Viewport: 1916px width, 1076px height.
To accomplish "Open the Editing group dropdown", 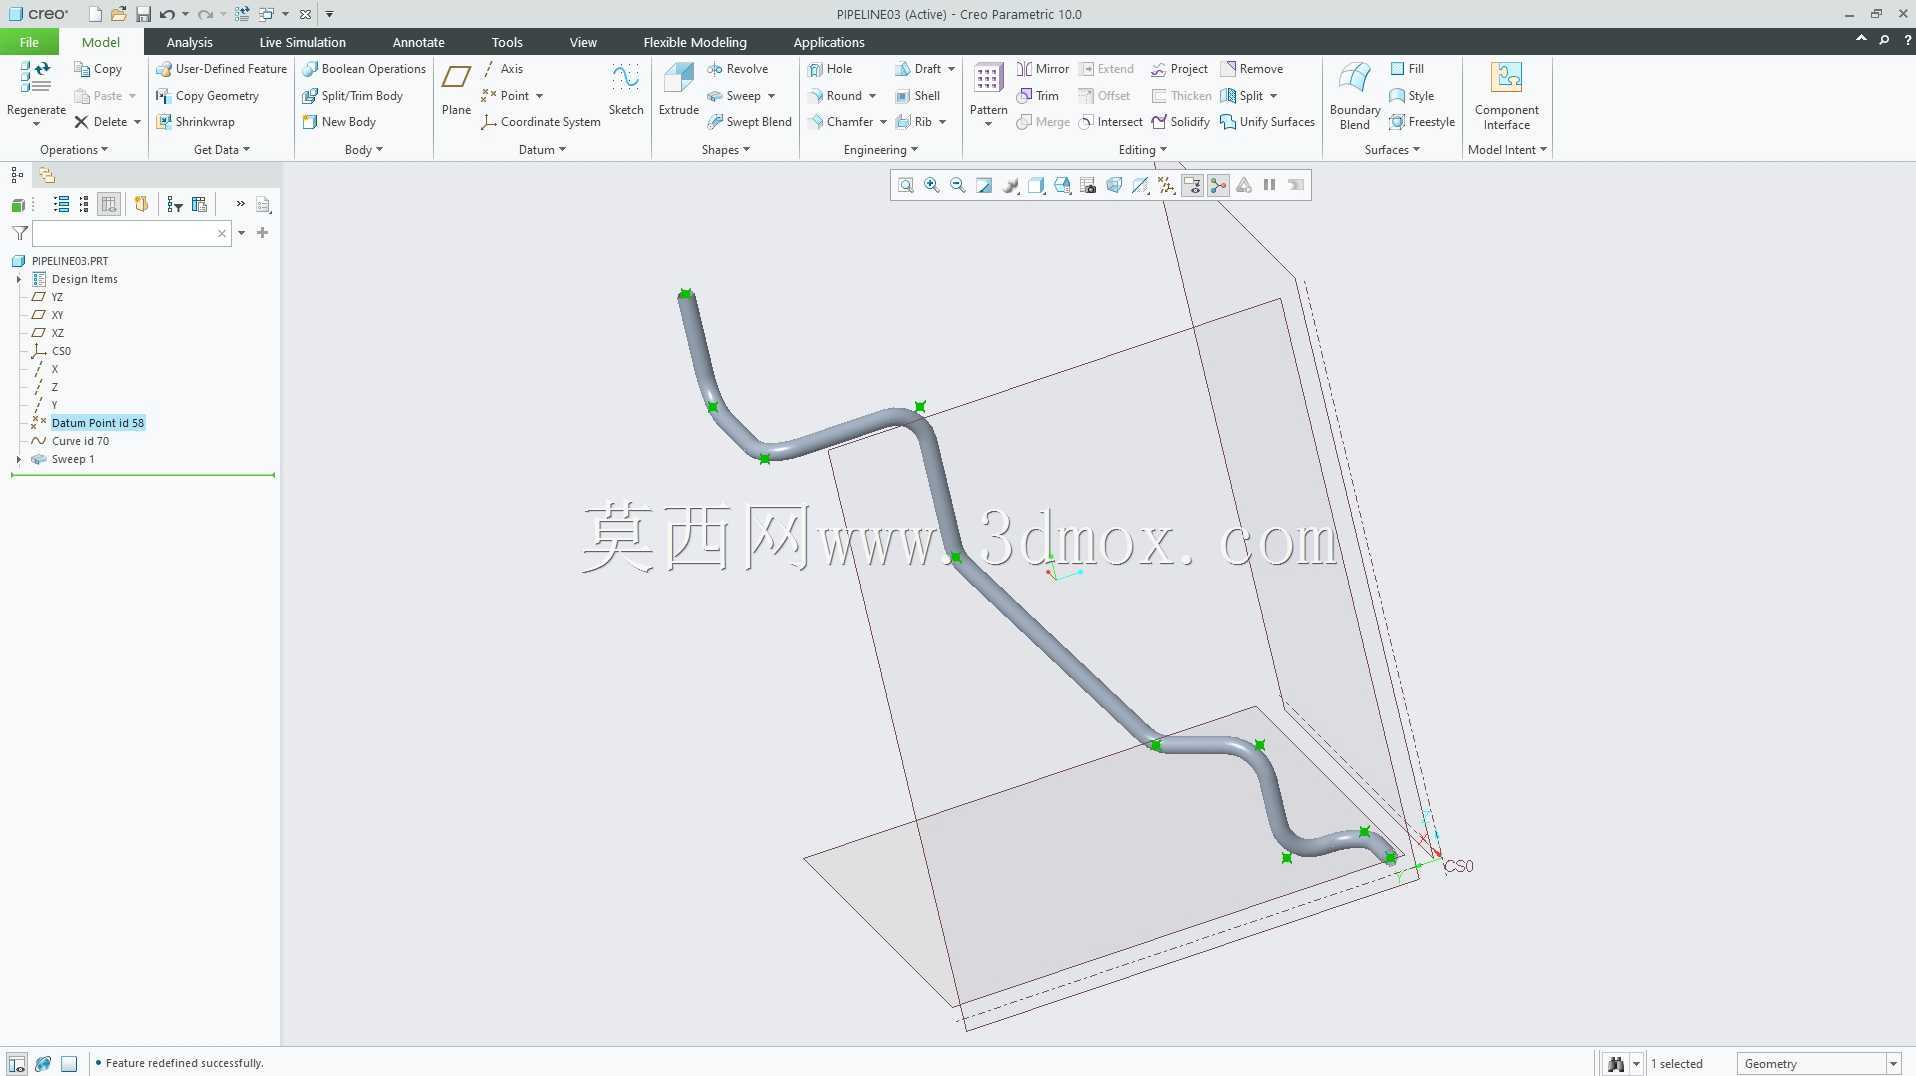I will pyautogui.click(x=1142, y=150).
